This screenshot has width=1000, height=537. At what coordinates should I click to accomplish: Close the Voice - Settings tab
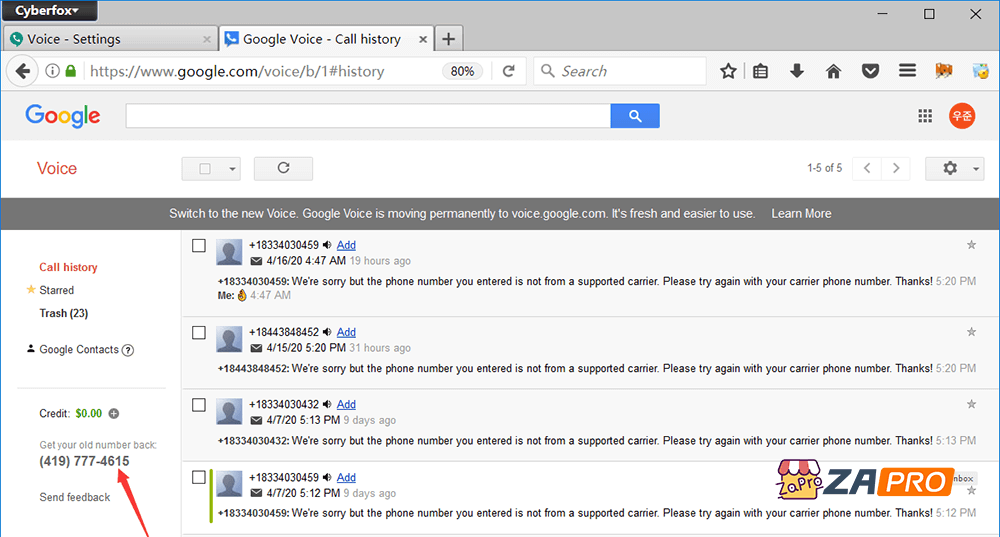coord(207,40)
